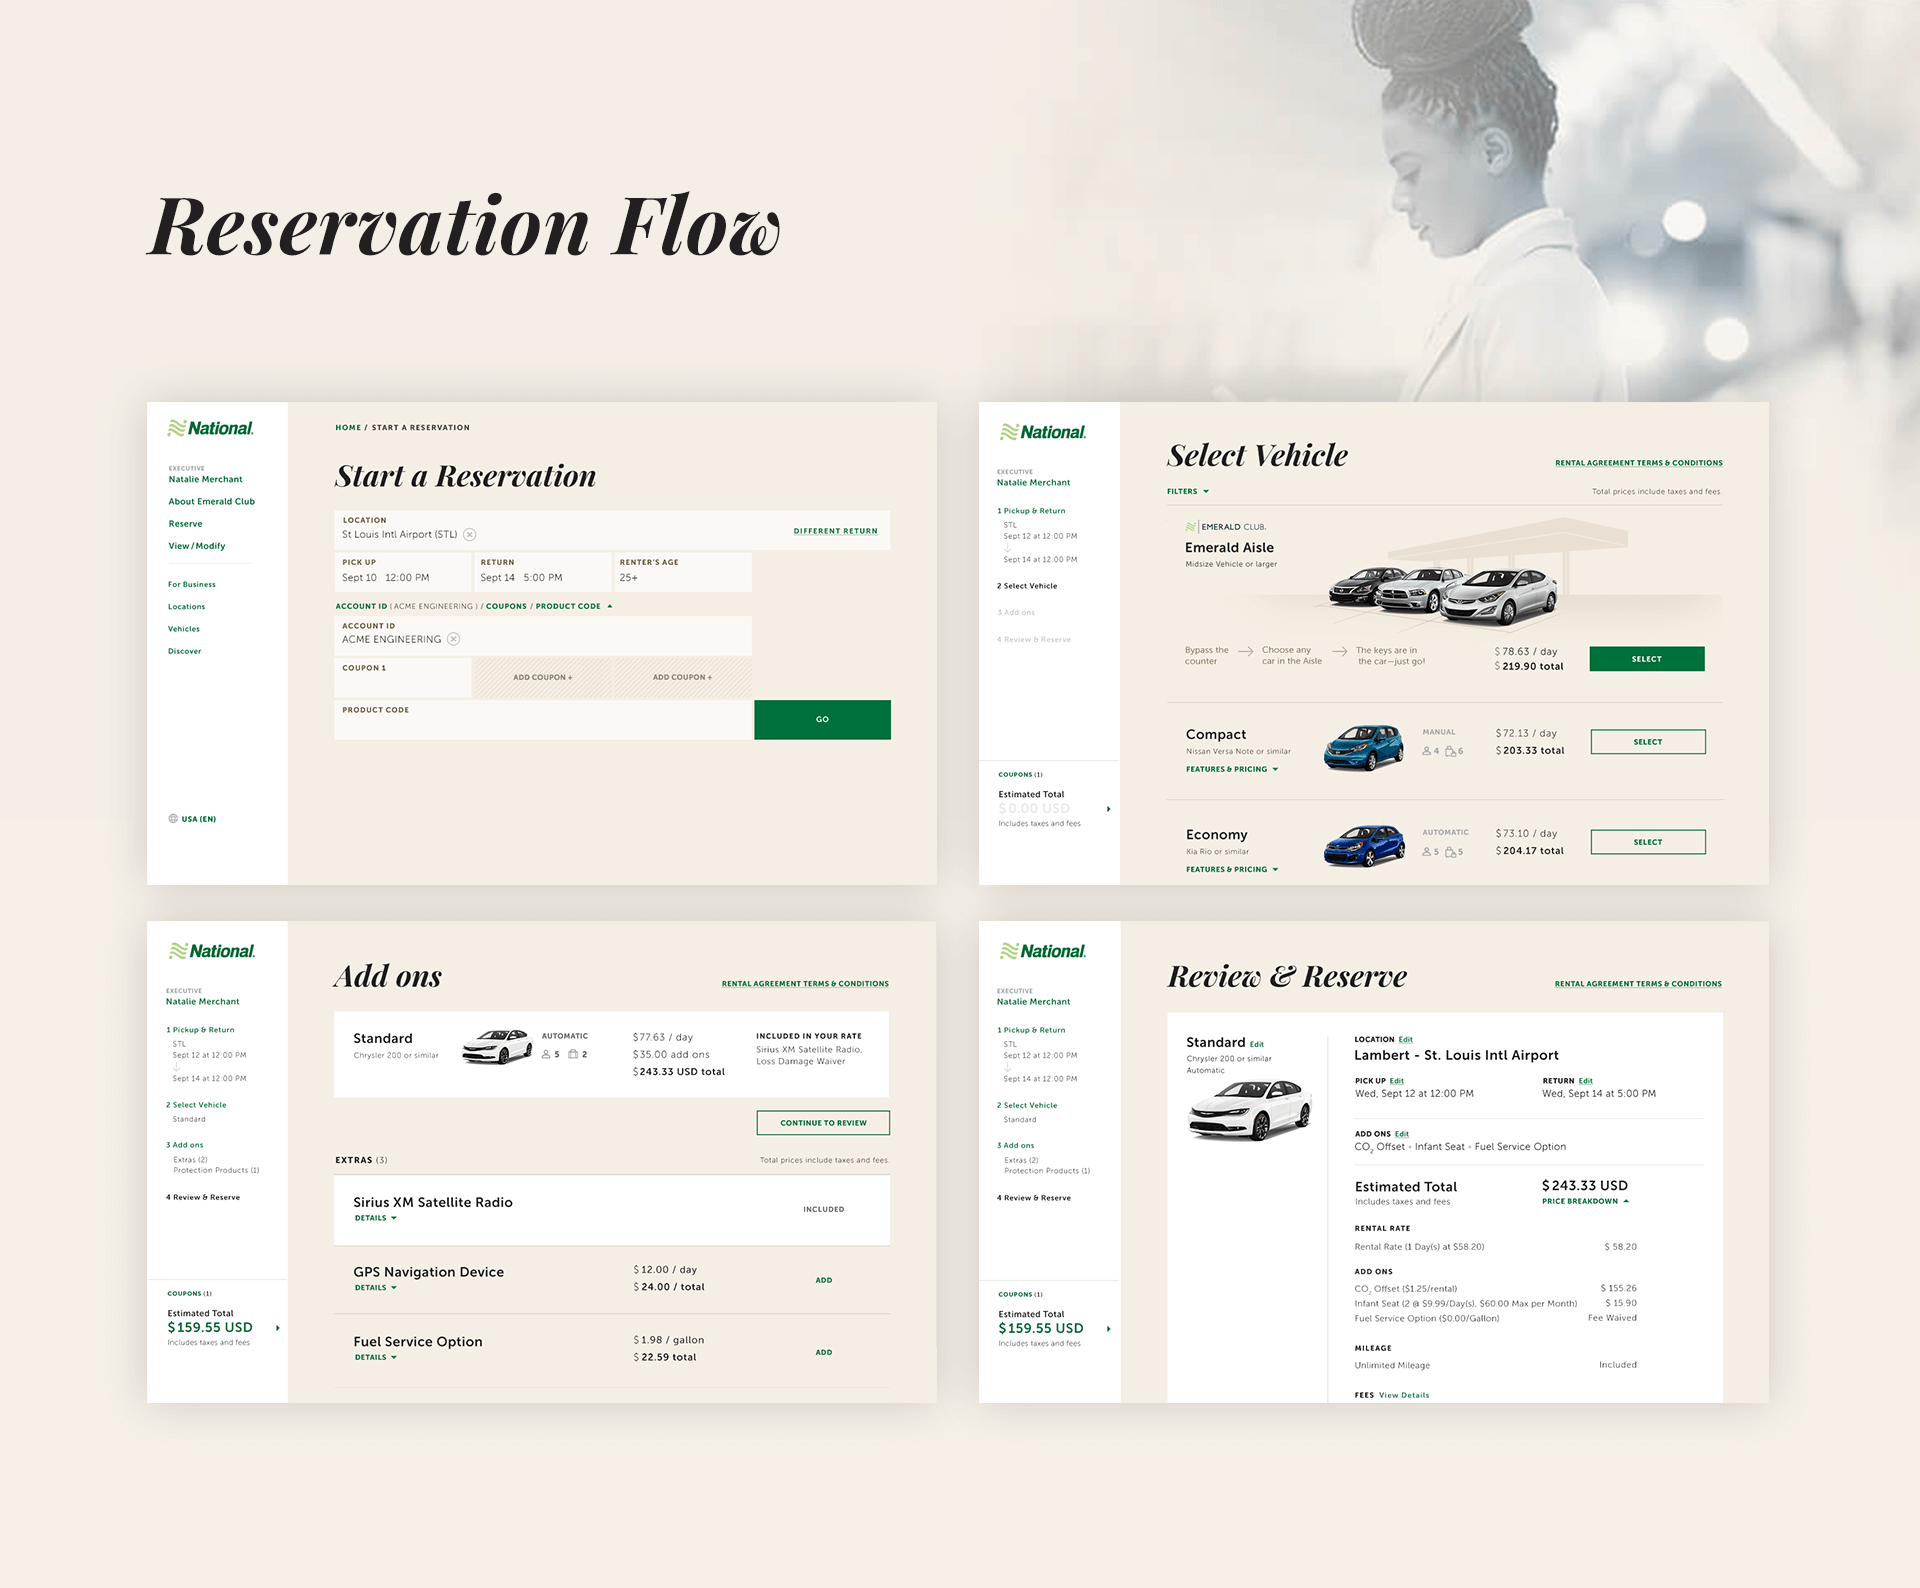Screen dimensions: 1920x1588
Task: Expand Compact Features & Pricing
Action: [1232, 770]
